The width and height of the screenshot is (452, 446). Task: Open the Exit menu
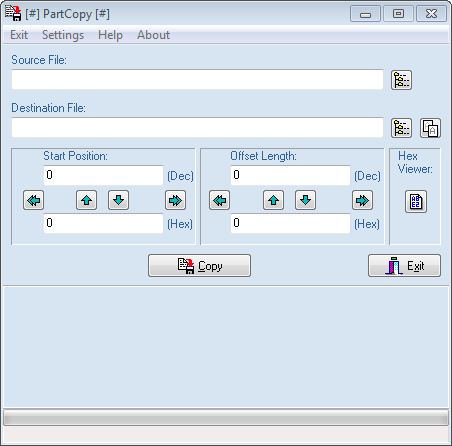pos(19,35)
